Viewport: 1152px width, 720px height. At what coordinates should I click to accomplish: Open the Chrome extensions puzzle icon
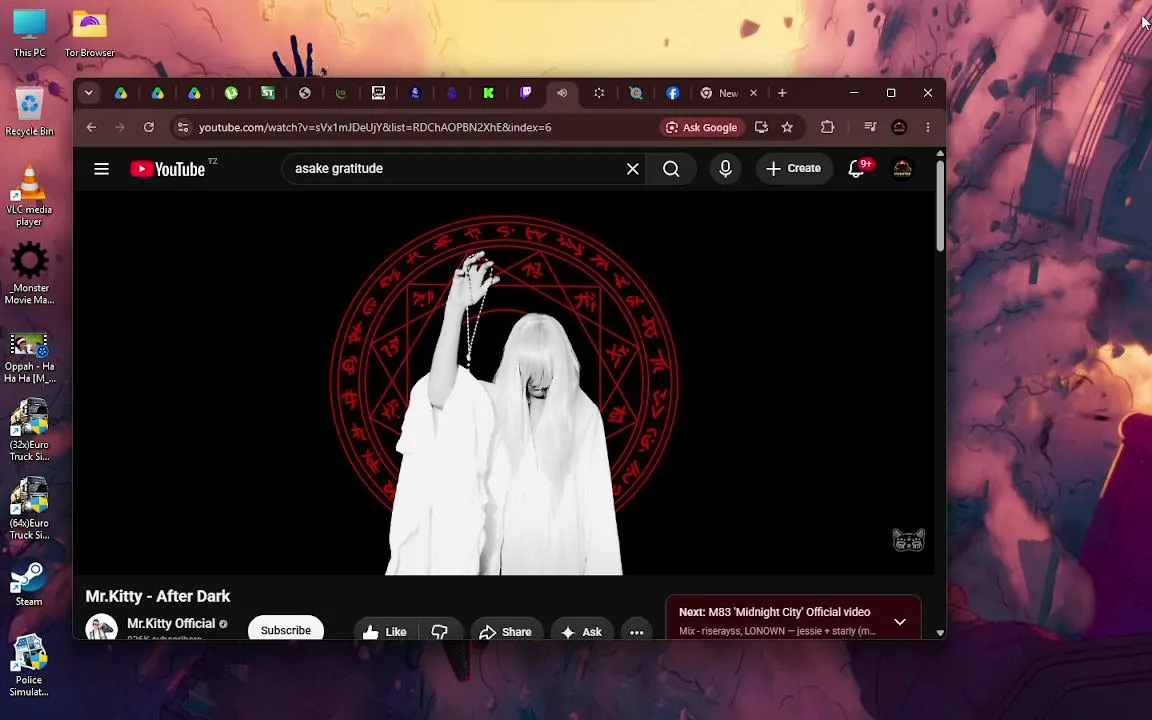point(827,127)
